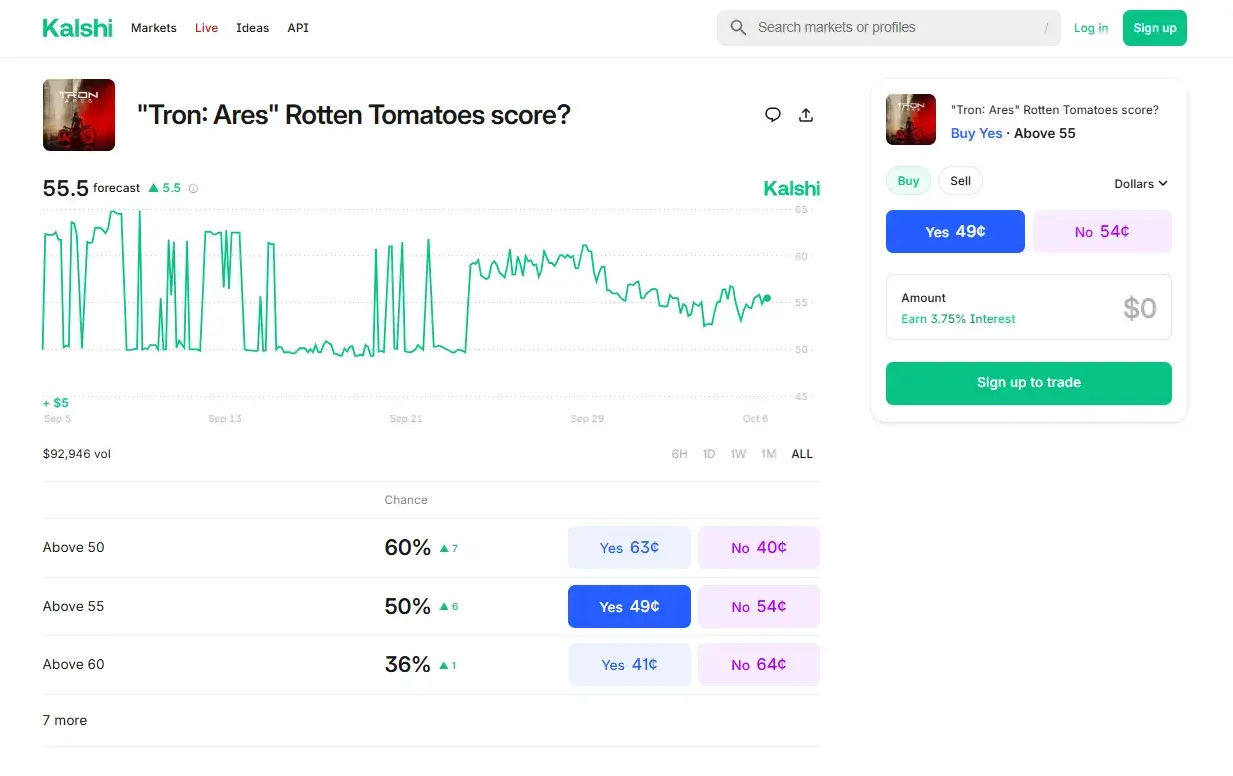Screen dimensions: 1233x776
Task: Open the Dollars currency dropdown
Action: coord(1140,184)
